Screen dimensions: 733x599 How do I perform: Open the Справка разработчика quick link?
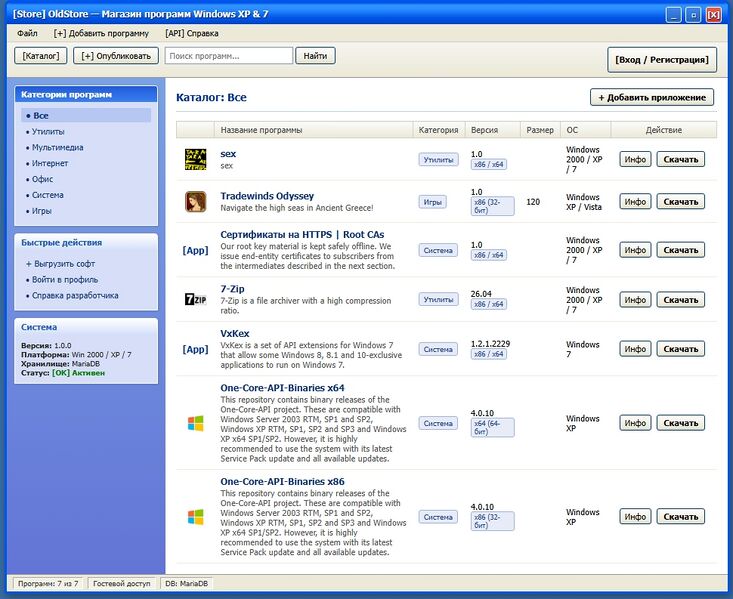coord(75,296)
